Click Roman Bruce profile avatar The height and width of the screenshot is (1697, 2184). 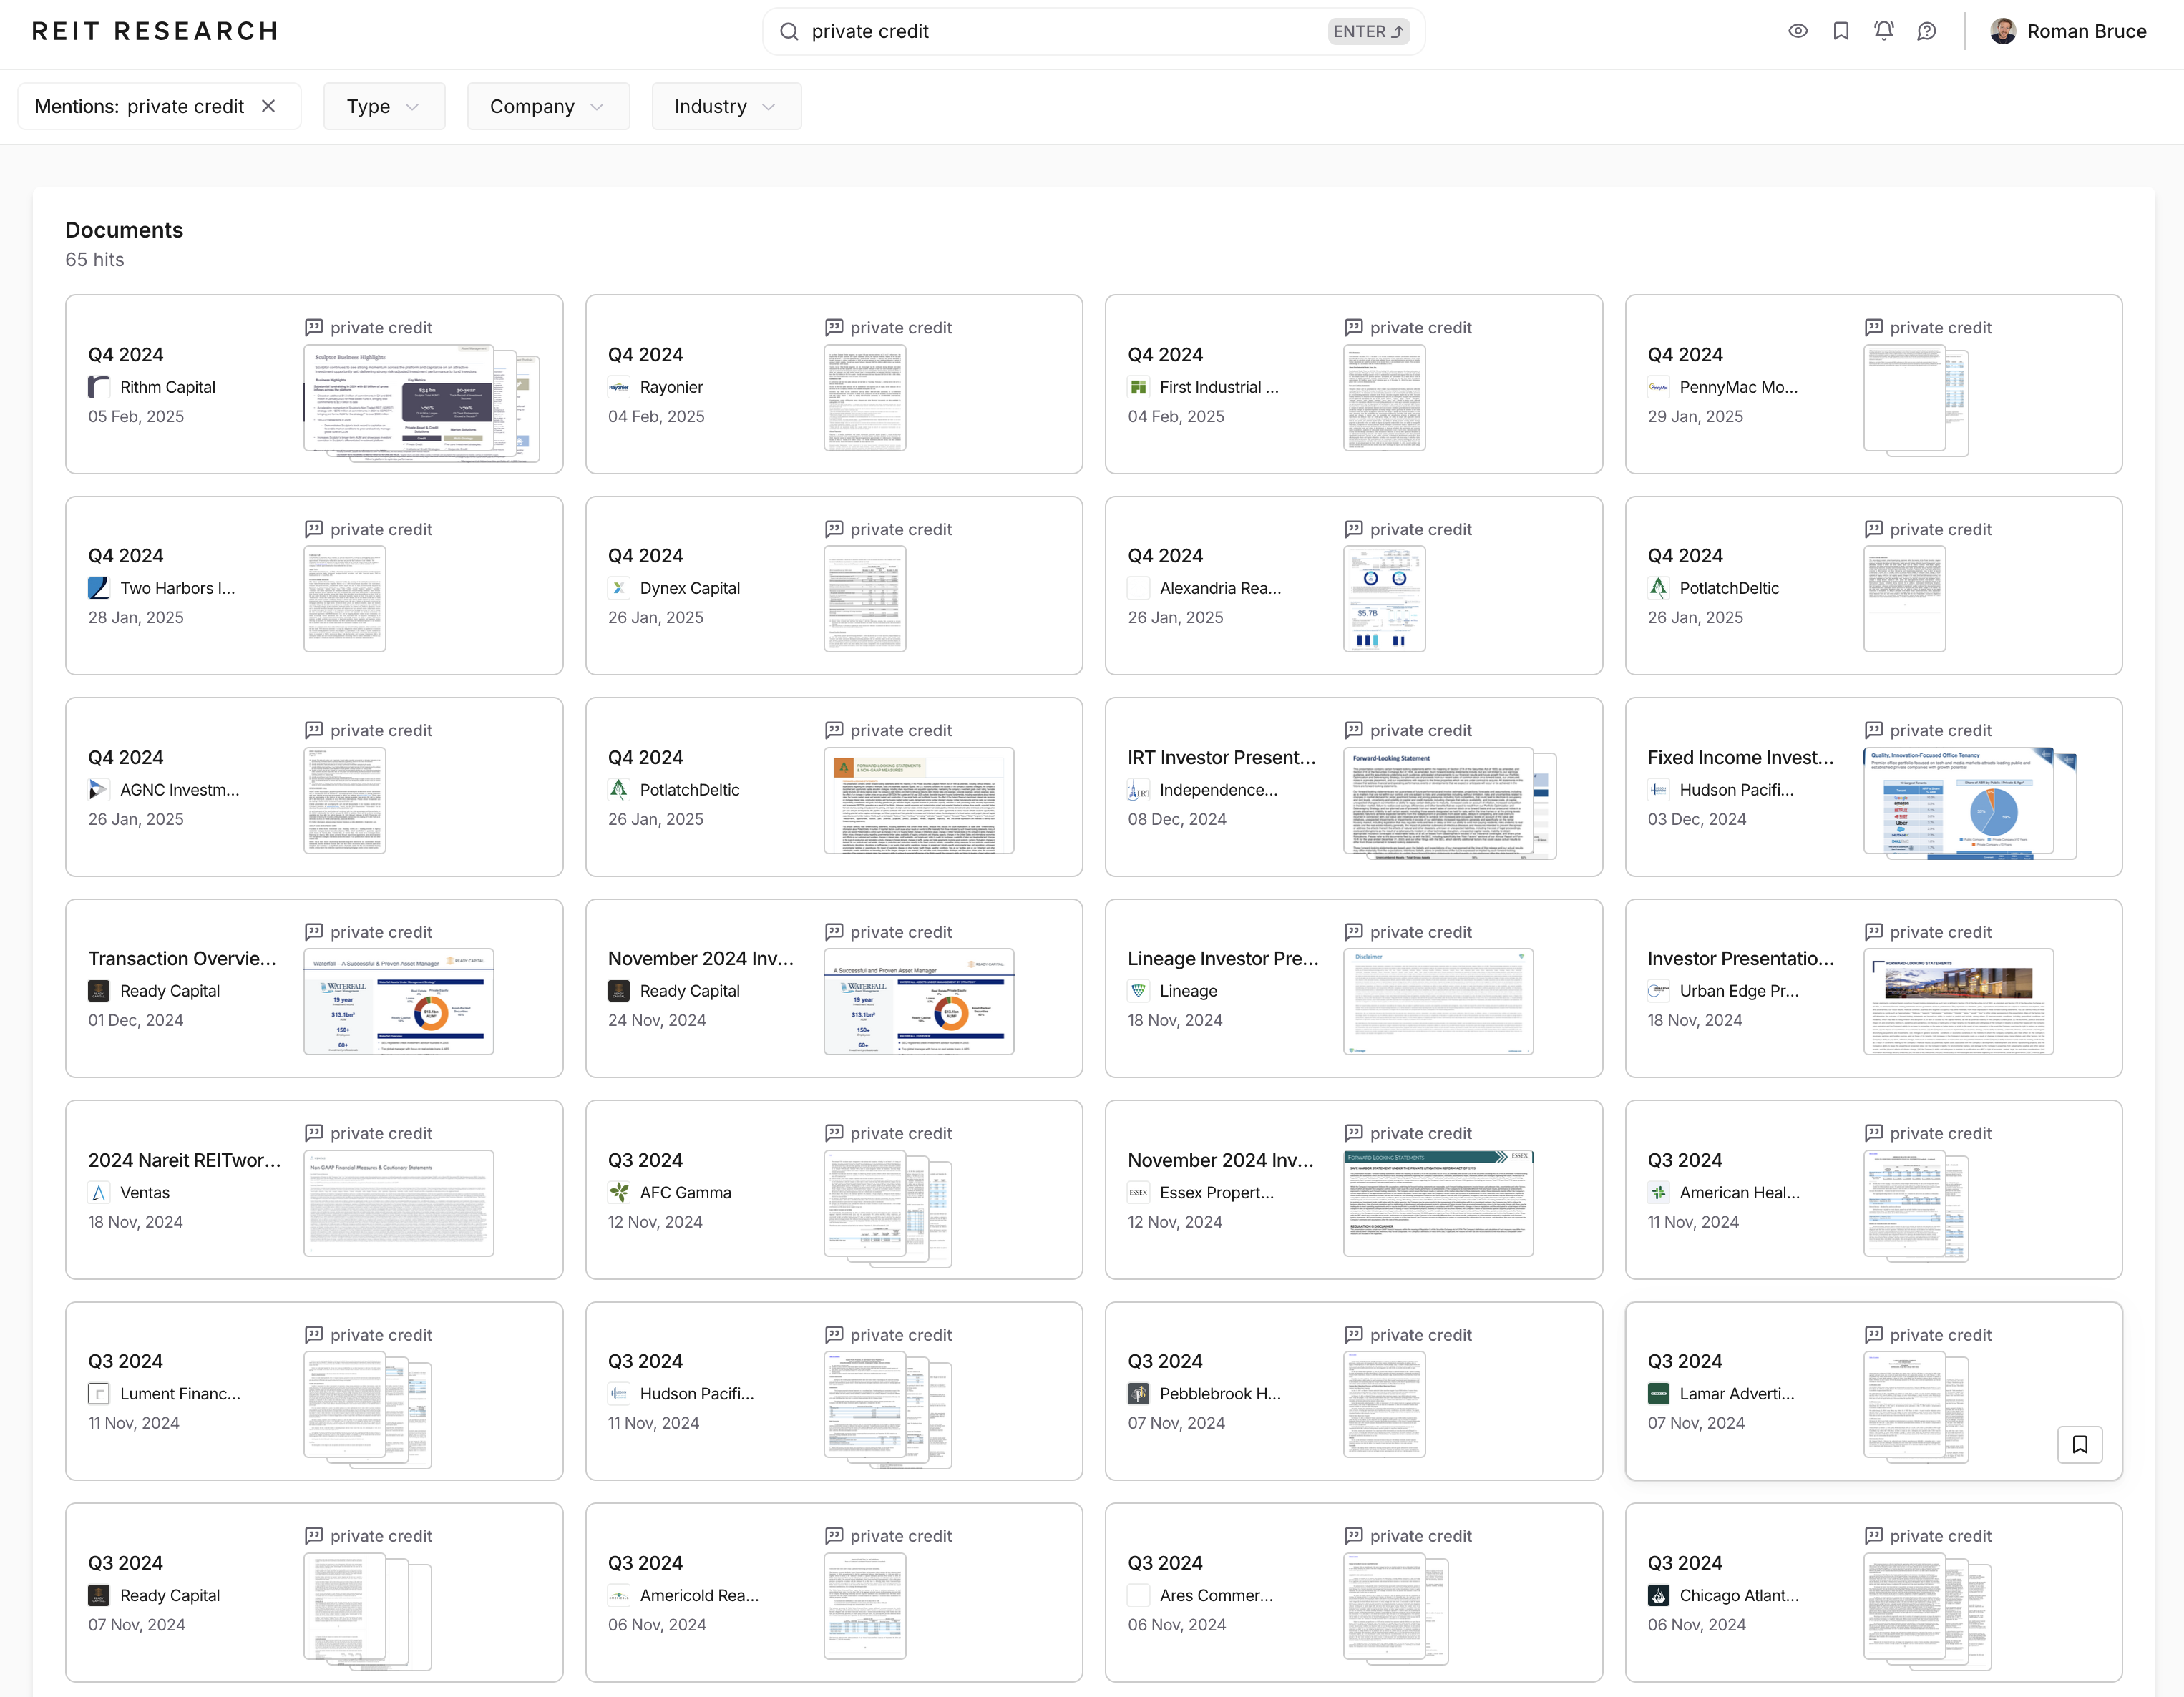tap(2003, 31)
